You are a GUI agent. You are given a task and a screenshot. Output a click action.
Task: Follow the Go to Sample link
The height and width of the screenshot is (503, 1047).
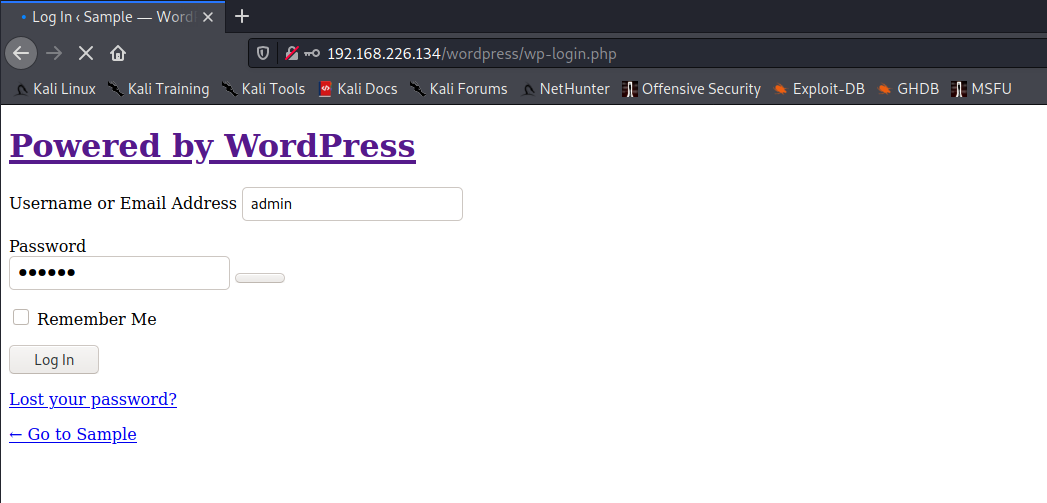[x=73, y=434]
